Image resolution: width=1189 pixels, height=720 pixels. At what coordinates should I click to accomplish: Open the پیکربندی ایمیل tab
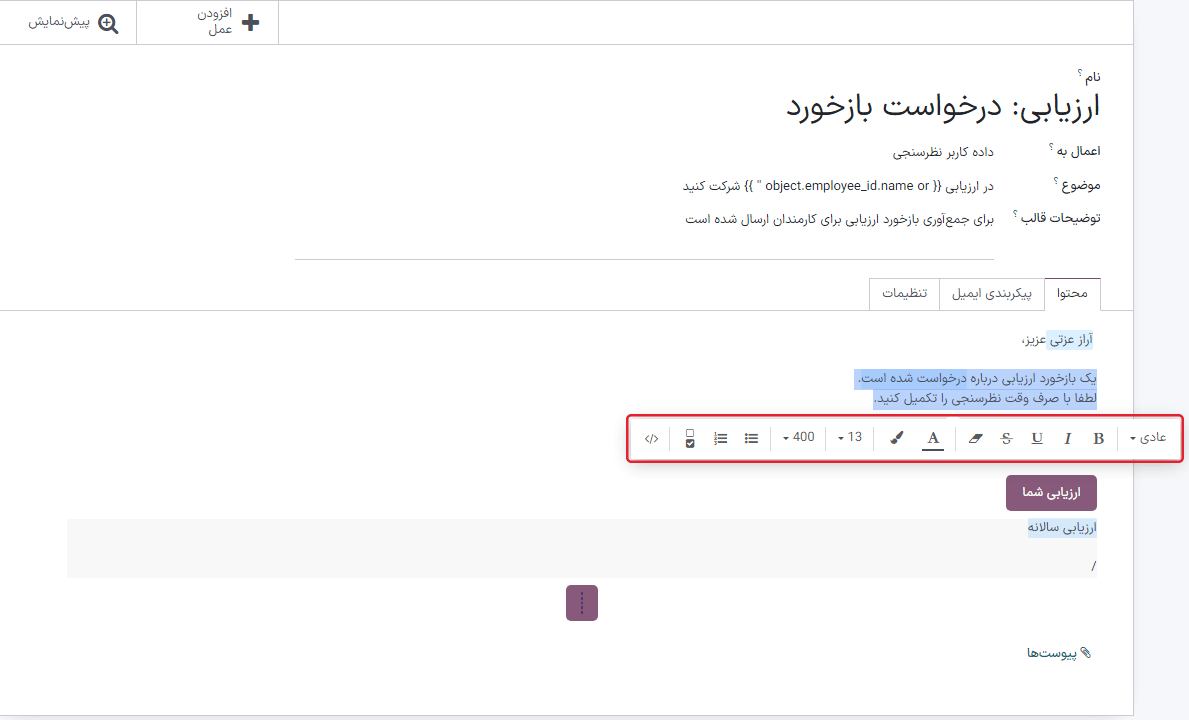(991, 293)
